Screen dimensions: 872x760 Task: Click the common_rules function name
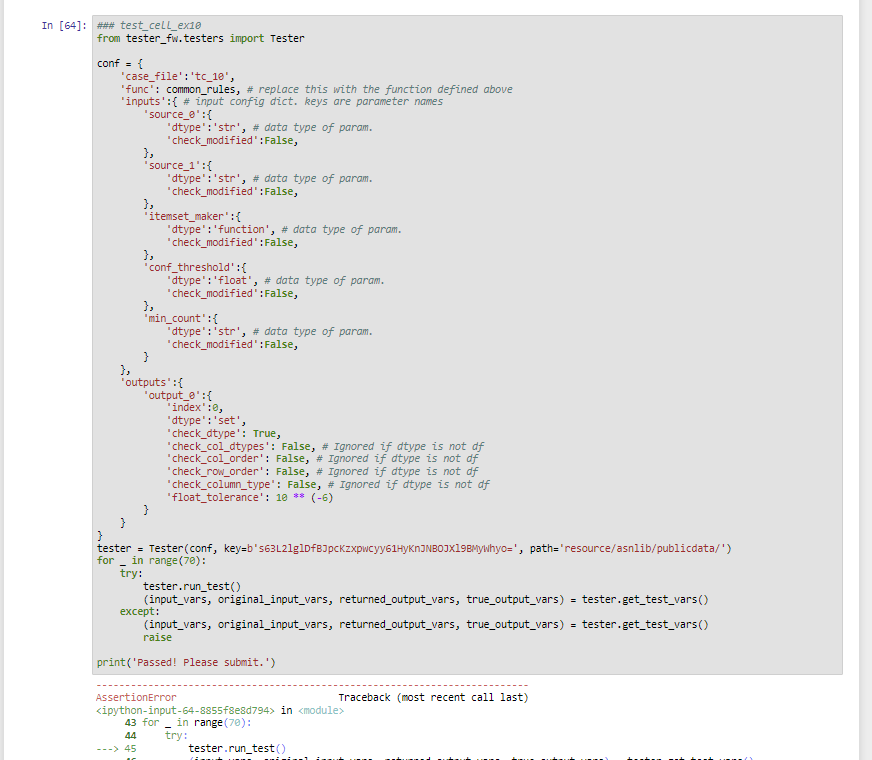[202, 90]
